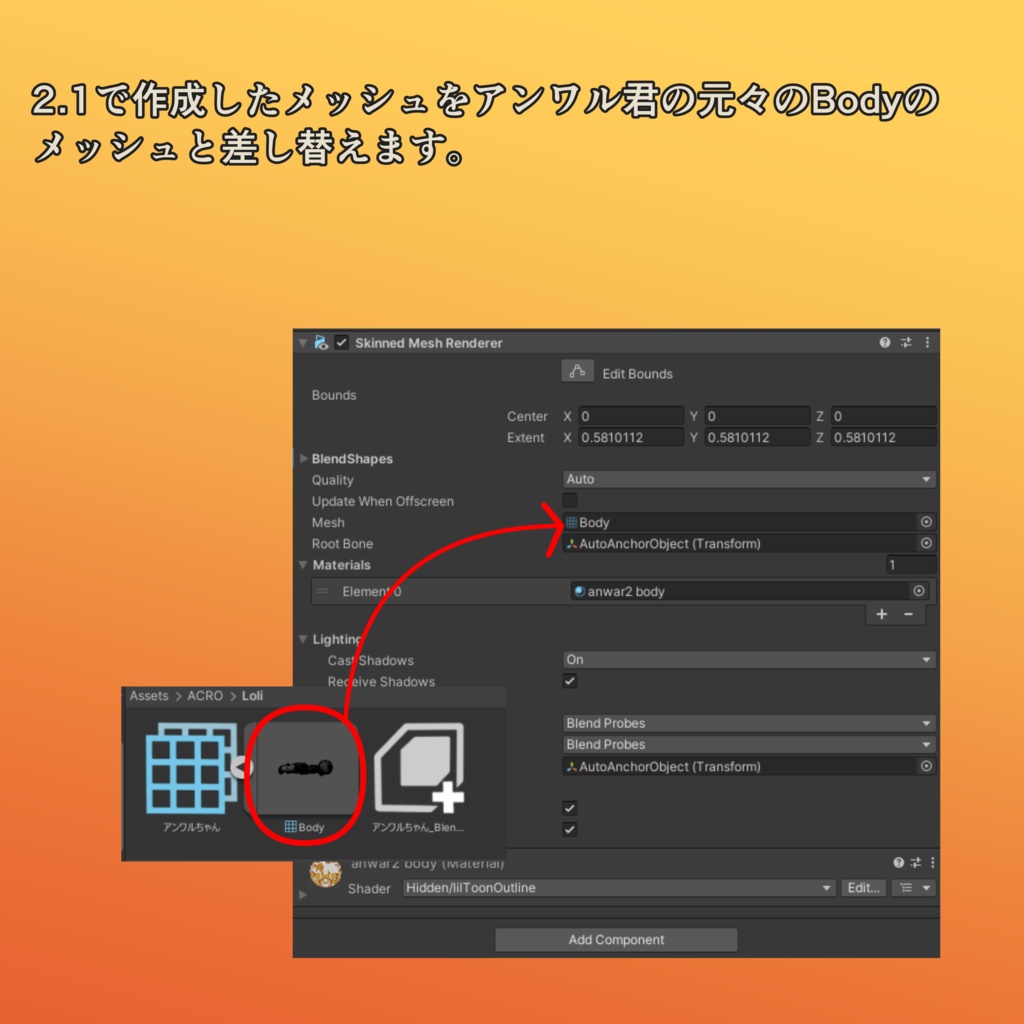Screen dimensions: 1024x1024
Task: Open material three-dot options menu
Action: 933,863
